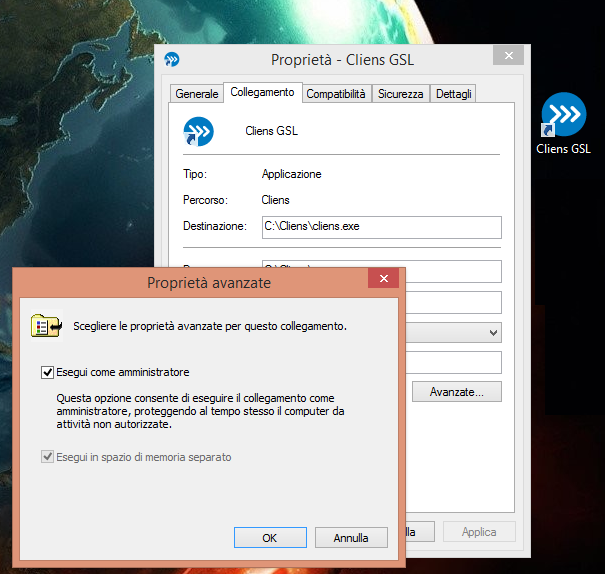Select the Cliens GSL desktop shortcut icon

[563, 118]
